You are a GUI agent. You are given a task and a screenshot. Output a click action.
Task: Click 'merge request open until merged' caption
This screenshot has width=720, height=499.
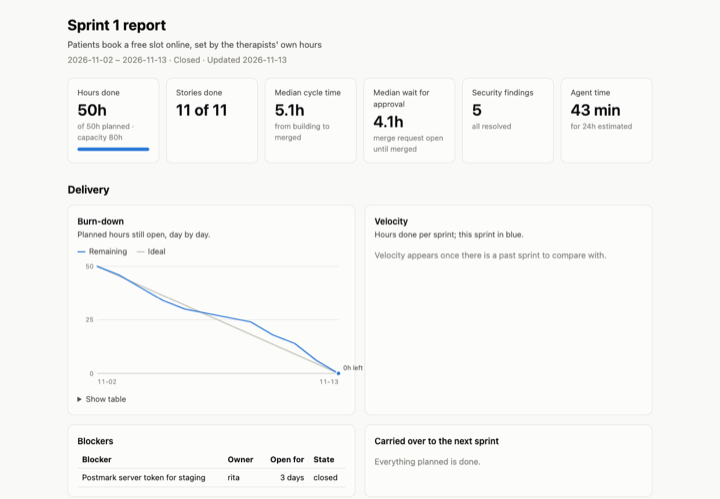(x=408, y=143)
